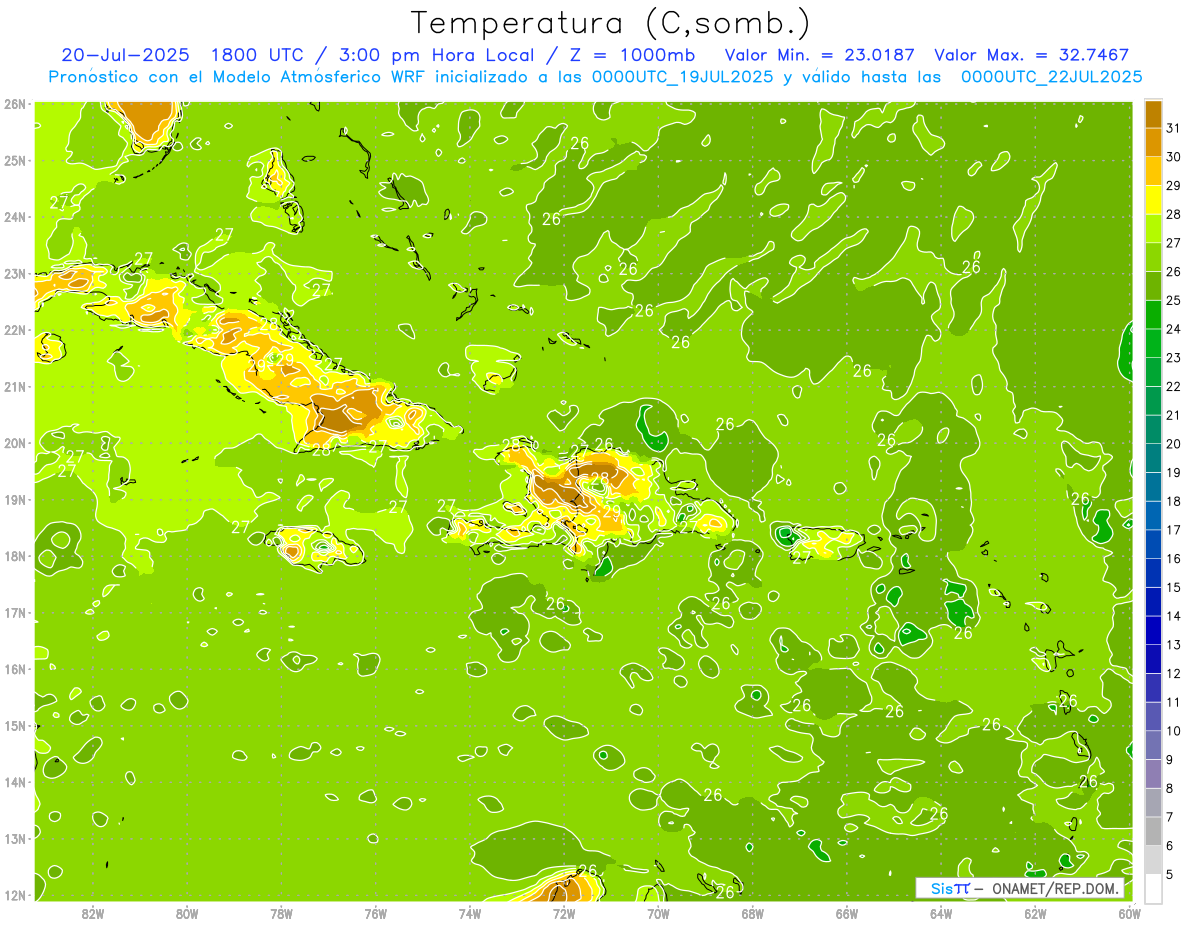1200x927 pixels.
Task: Click the 26N latitude axis label
Action: (14, 104)
